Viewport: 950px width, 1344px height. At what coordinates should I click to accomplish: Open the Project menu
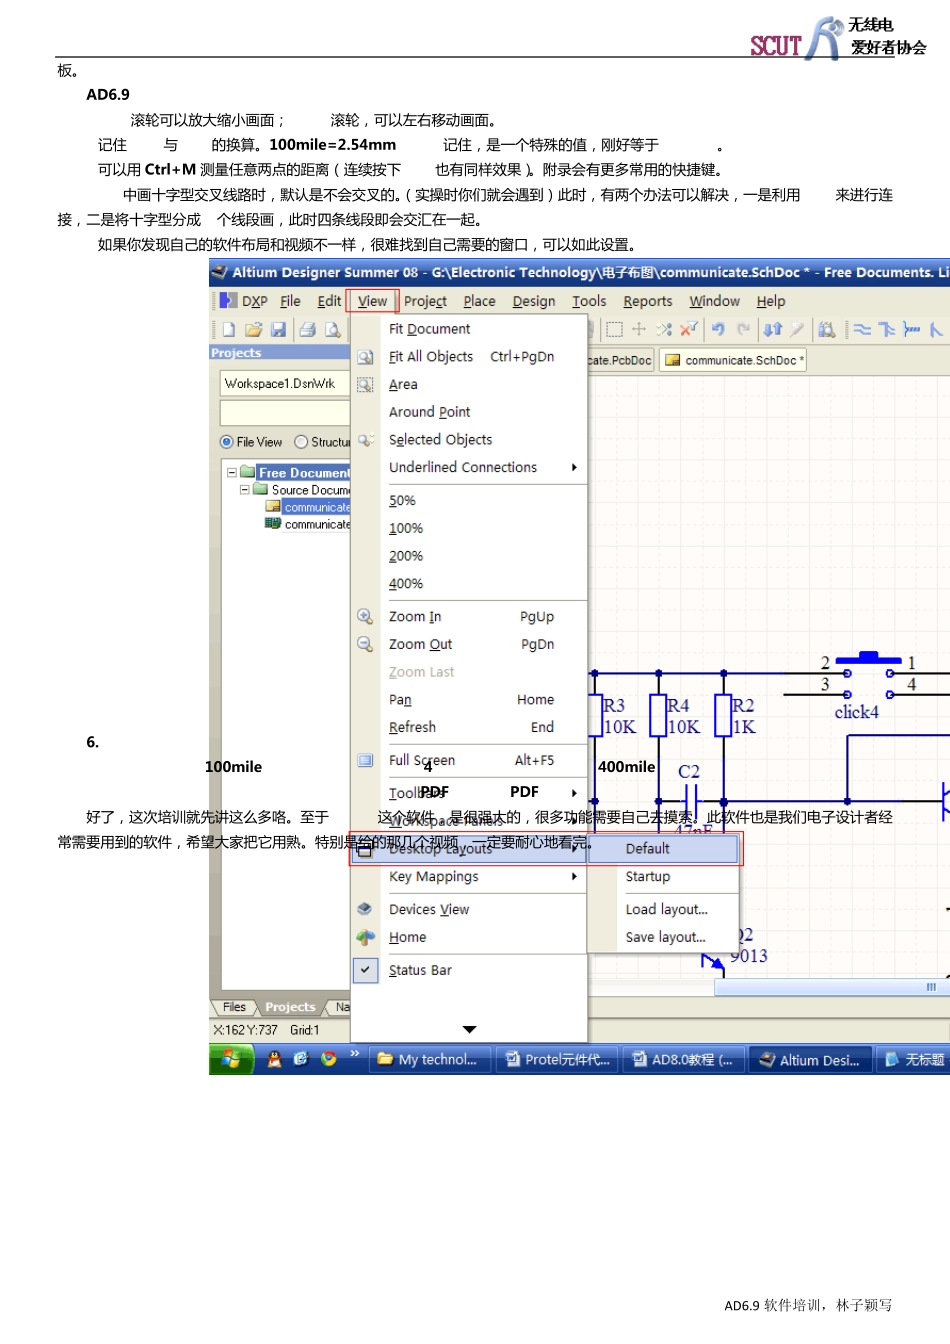tap(425, 301)
